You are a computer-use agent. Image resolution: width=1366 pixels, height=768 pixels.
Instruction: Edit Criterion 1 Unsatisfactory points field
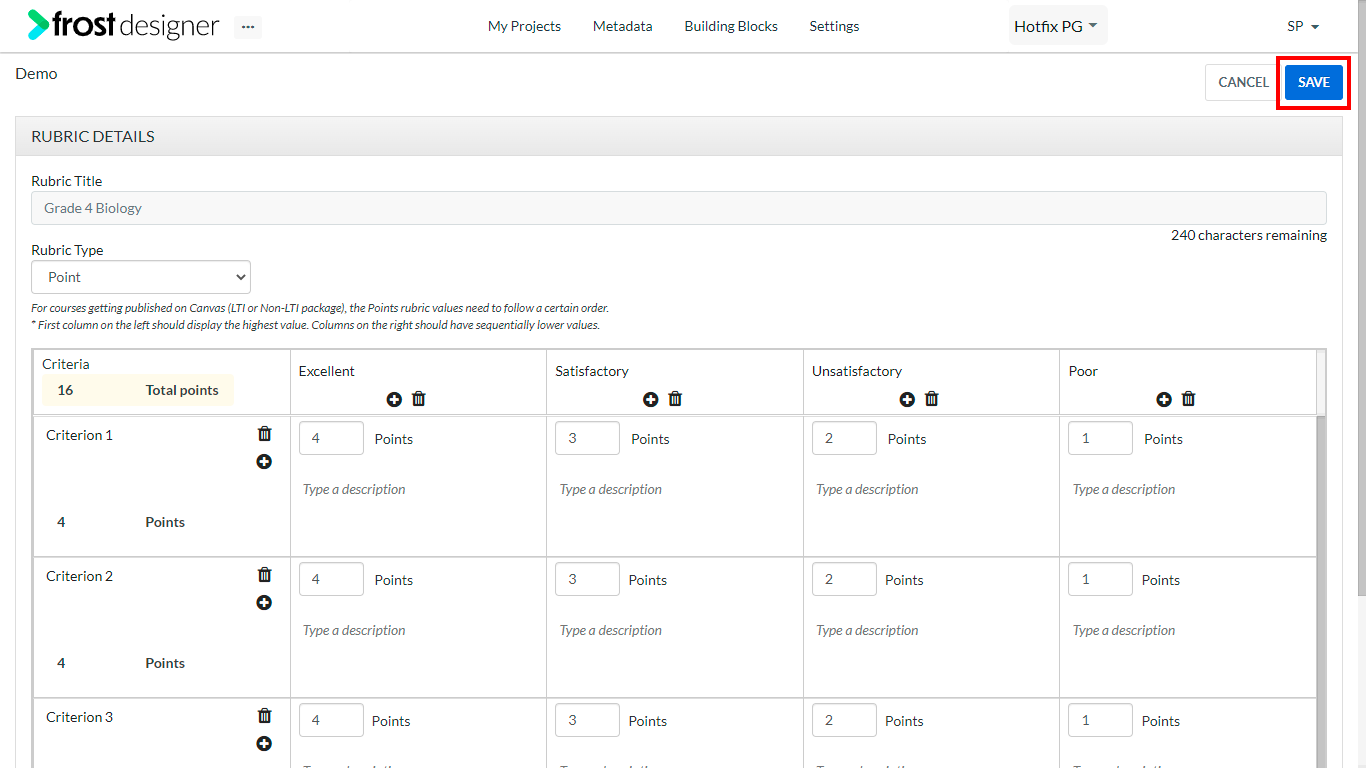click(x=844, y=438)
